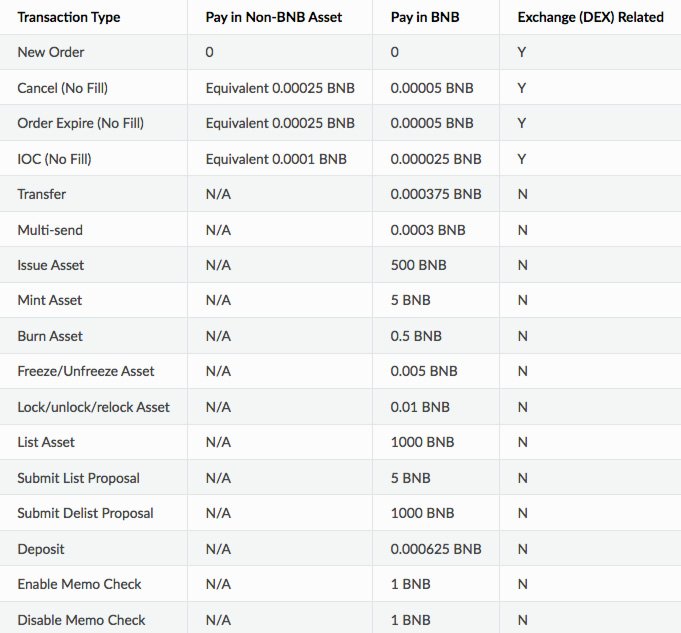
Task: Click the 0.005 BNB Freeze fee
Action: click(424, 371)
